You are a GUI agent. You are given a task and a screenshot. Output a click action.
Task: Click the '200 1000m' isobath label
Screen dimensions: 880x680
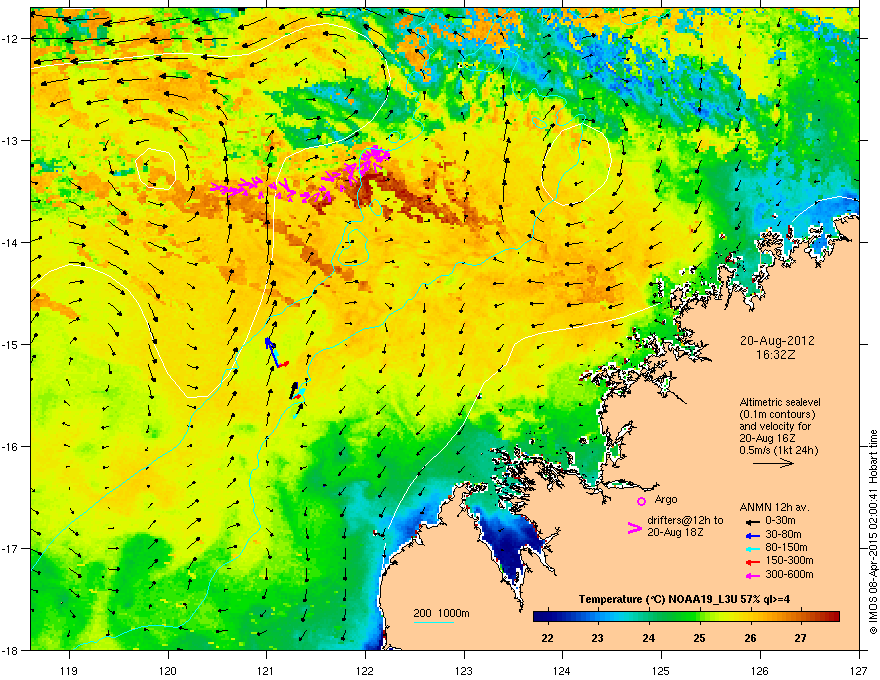point(441,613)
